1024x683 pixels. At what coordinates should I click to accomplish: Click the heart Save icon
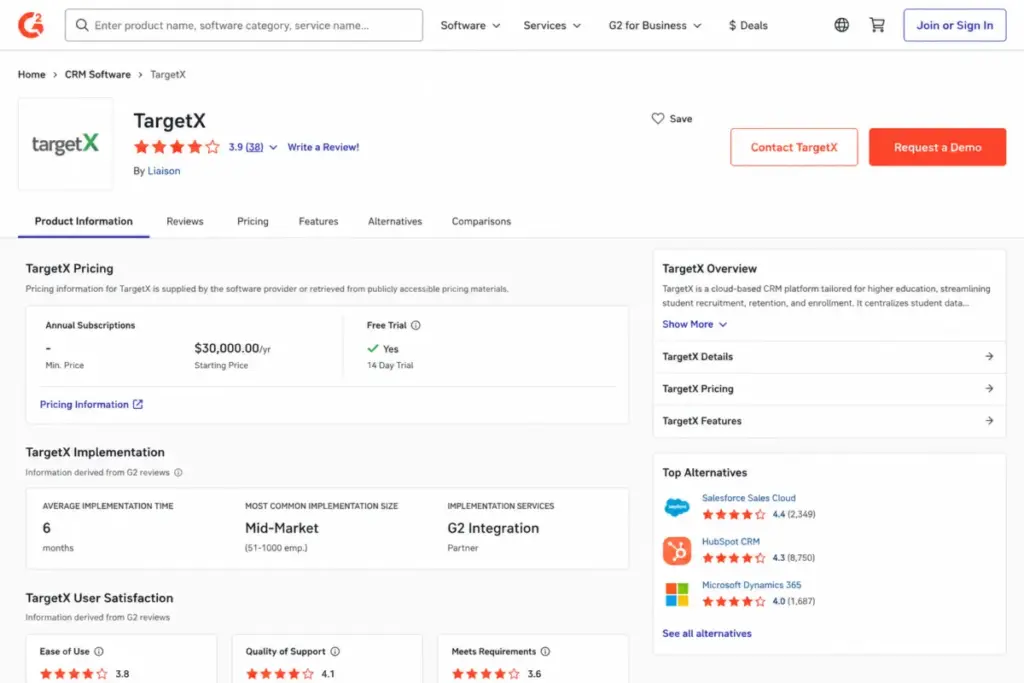click(x=658, y=118)
